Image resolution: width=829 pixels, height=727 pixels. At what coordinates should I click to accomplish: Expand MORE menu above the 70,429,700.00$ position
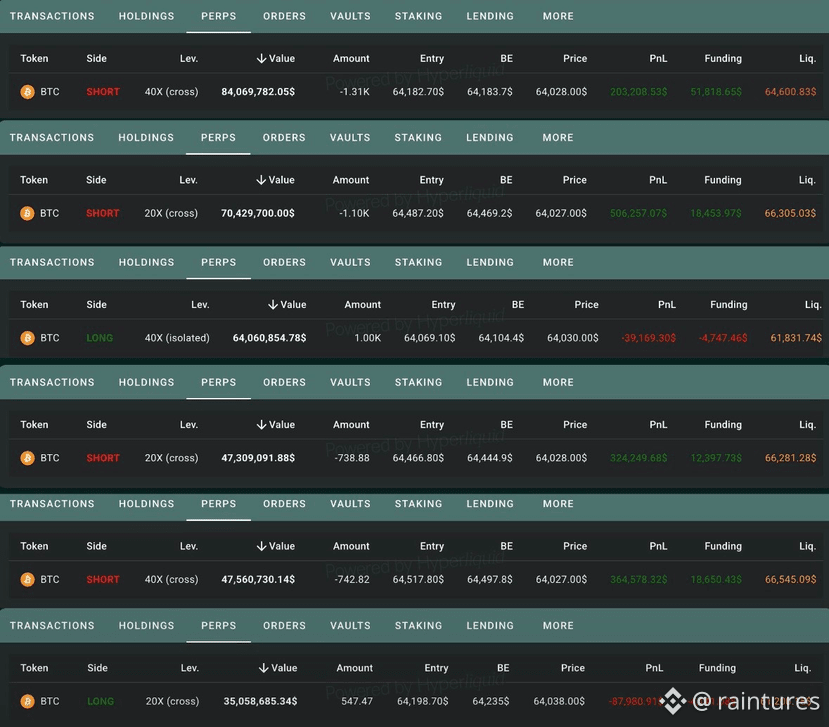click(x=558, y=137)
